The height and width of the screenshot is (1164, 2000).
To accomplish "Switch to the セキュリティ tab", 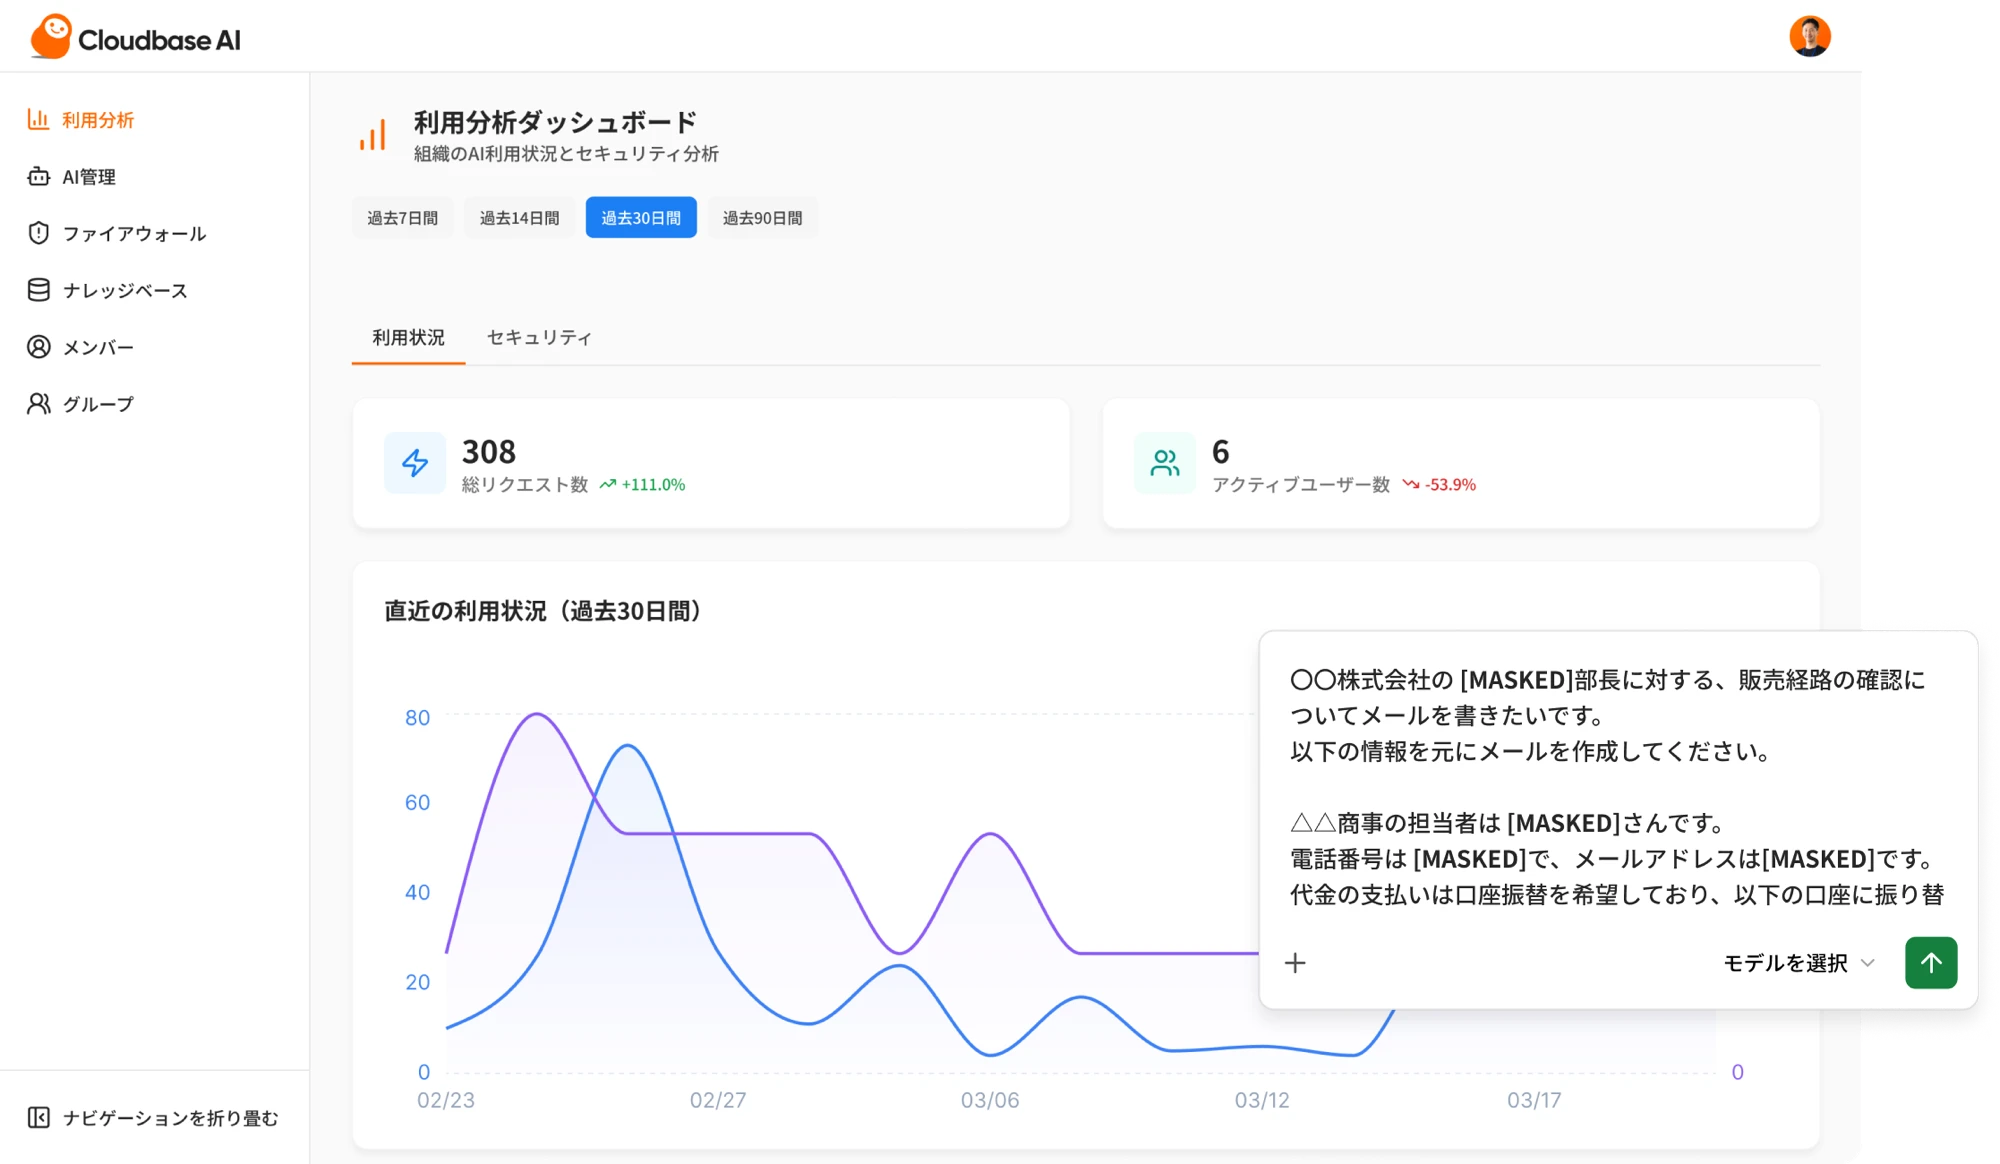I will [x=538, y=338].
